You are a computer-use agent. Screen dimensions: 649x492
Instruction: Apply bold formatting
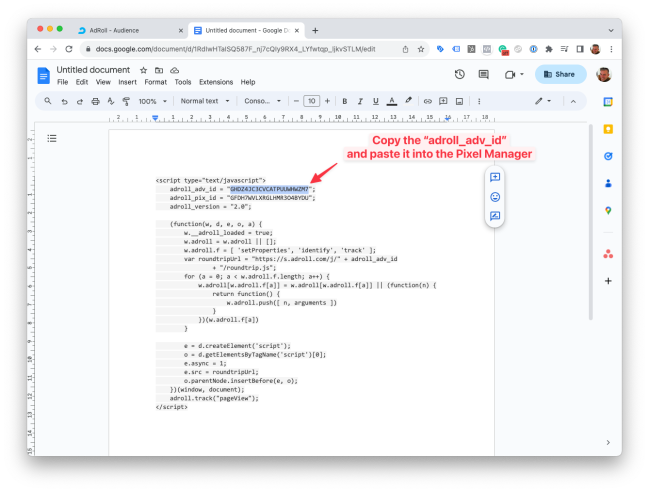(344, 101)
